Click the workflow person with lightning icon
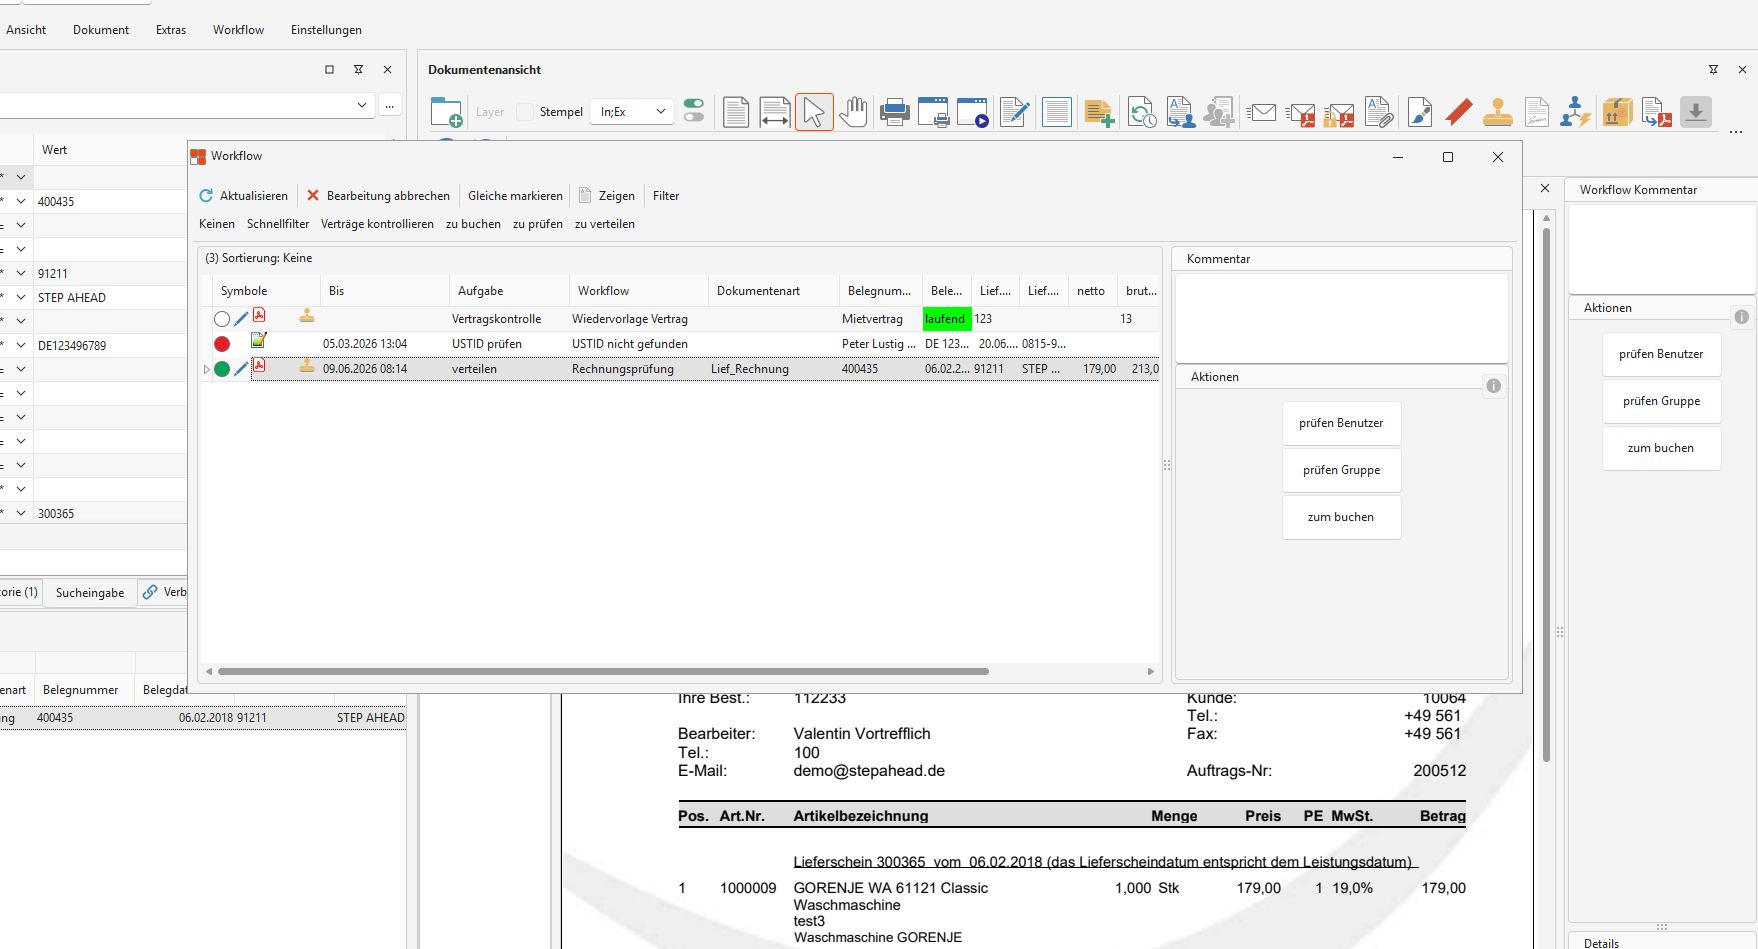Image resolution: width=1758 pixels, height=949 pixels. pyautogui.click(x=1575, y=112)
